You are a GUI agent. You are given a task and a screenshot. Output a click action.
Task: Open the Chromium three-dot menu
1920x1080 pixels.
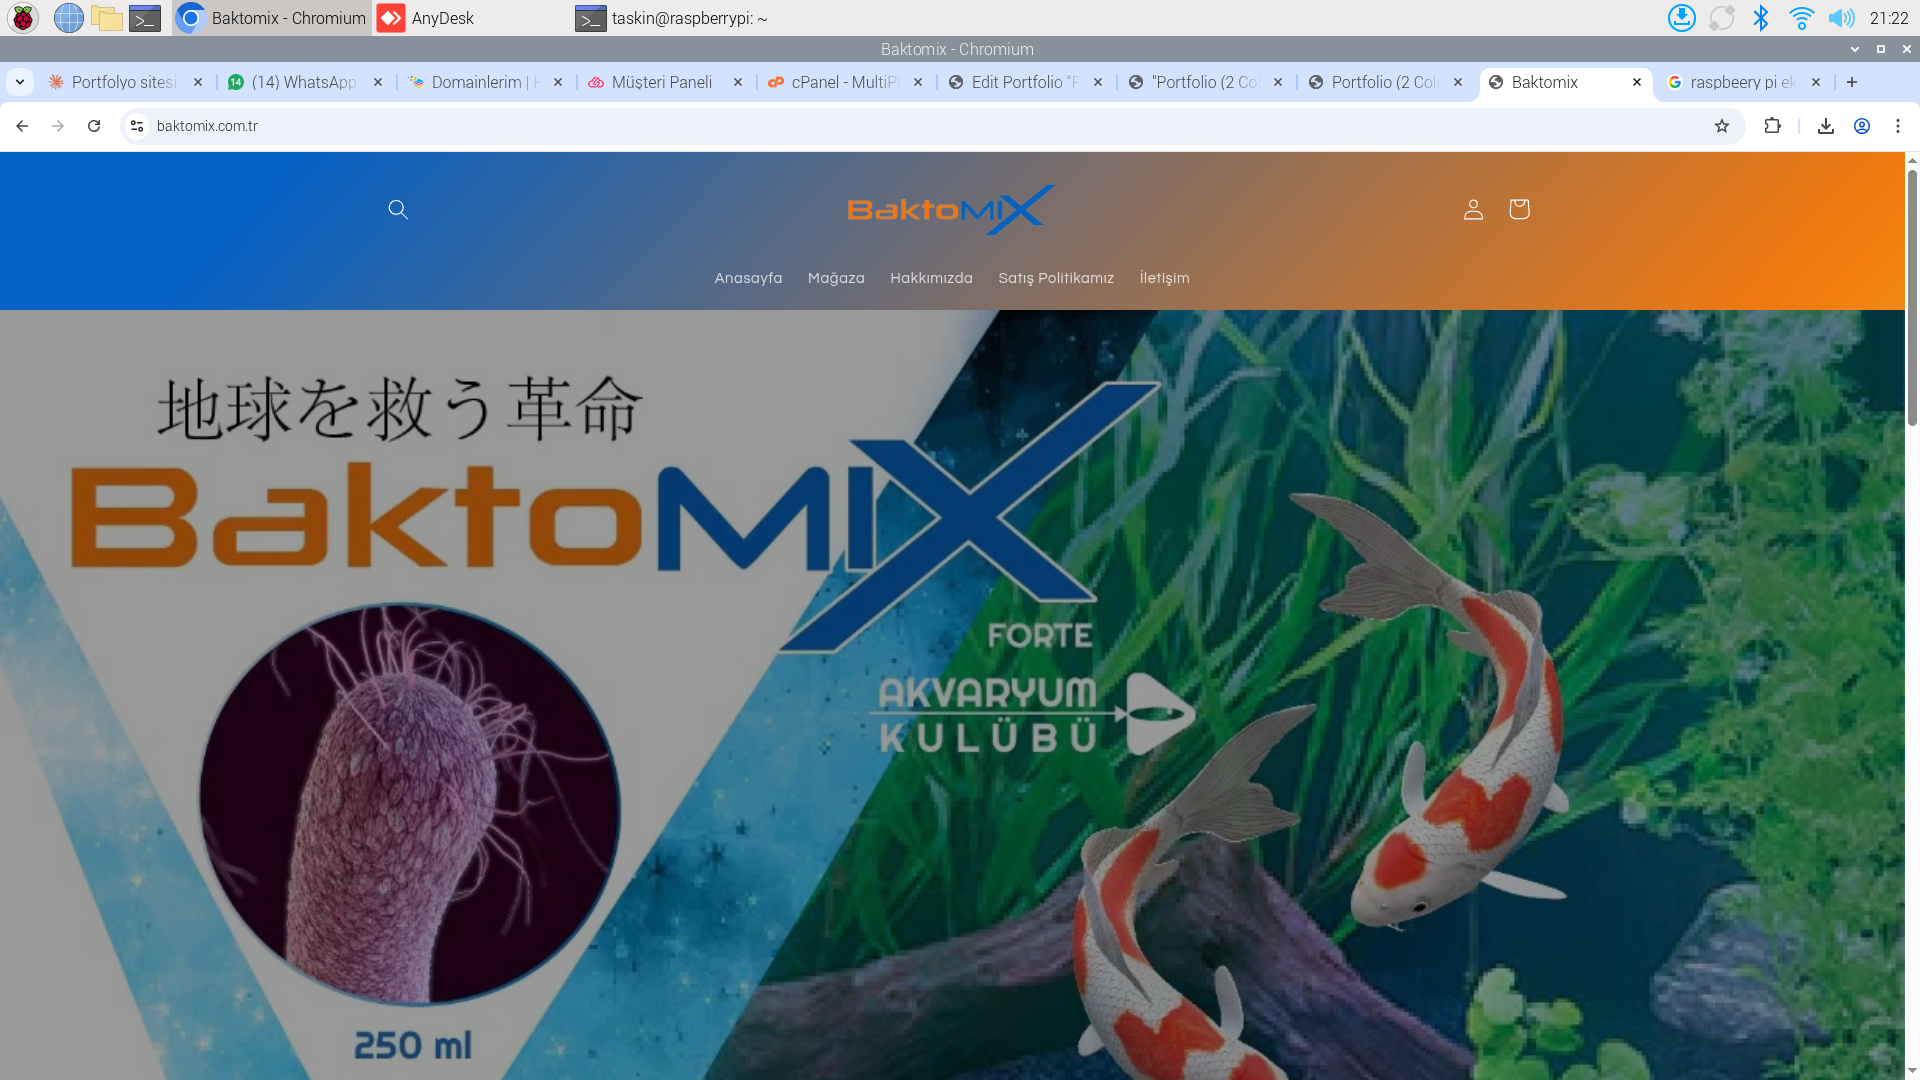[1898, 126]
